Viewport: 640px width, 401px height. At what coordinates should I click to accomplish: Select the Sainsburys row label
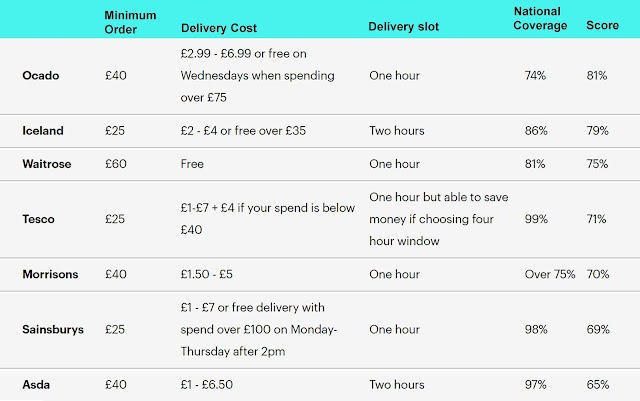tap(52, 328)
